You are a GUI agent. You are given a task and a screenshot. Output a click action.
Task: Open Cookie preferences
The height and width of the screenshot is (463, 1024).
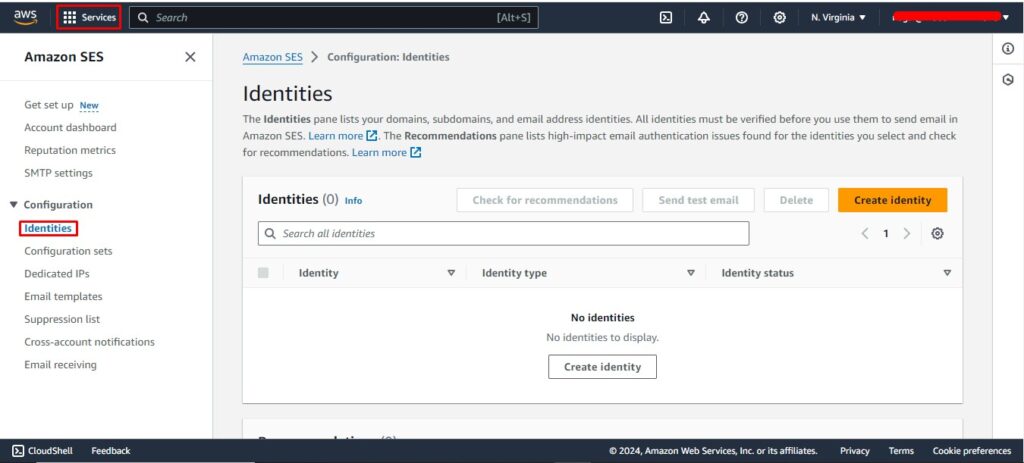pos(972,451)
